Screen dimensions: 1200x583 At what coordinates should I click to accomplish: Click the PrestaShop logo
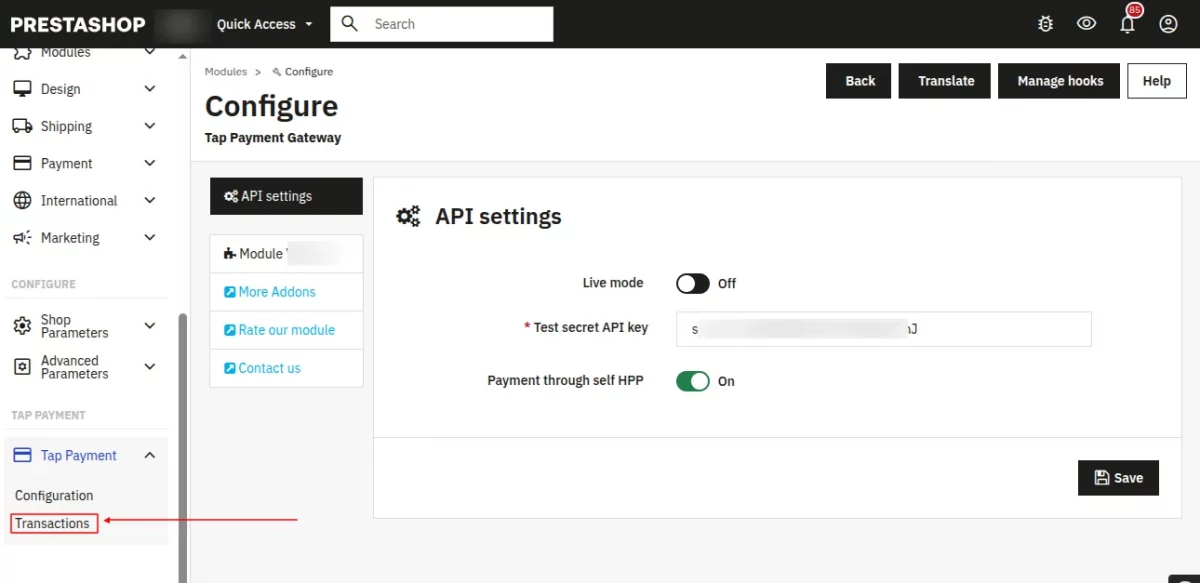pyautogui.click(x=77, y=24)
